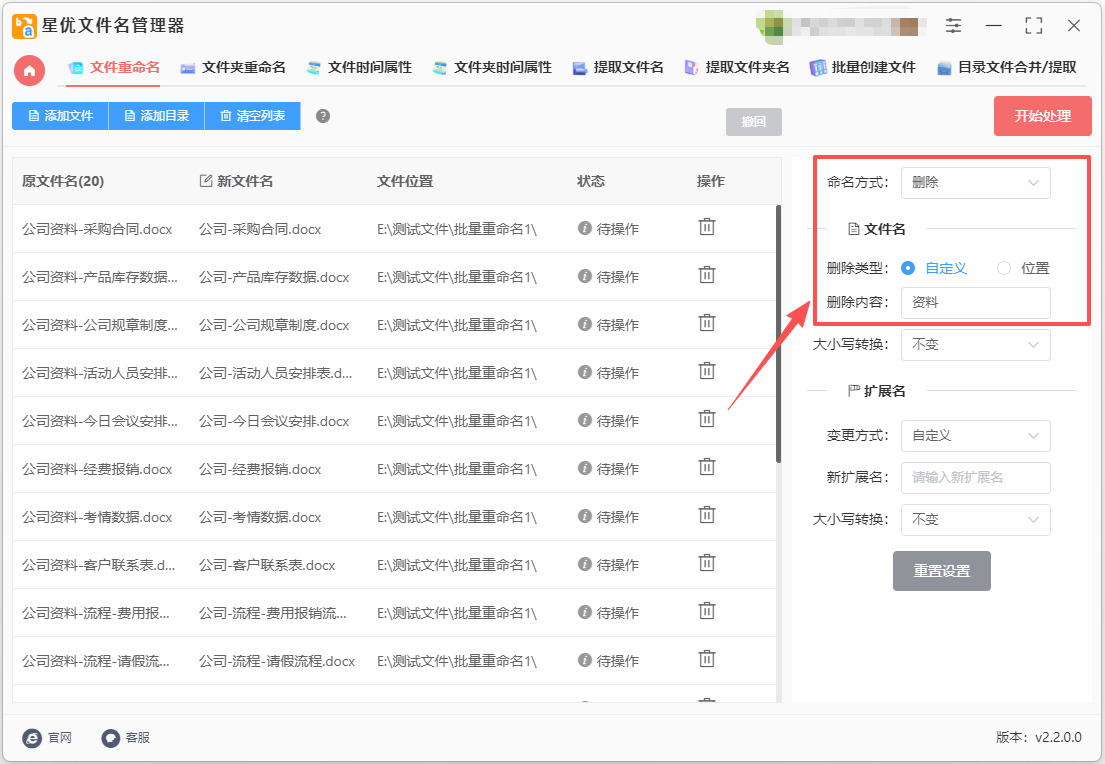Open the settings sliders icon in title bar
This screenshot has height=764, width=1105.
[954, 26]
